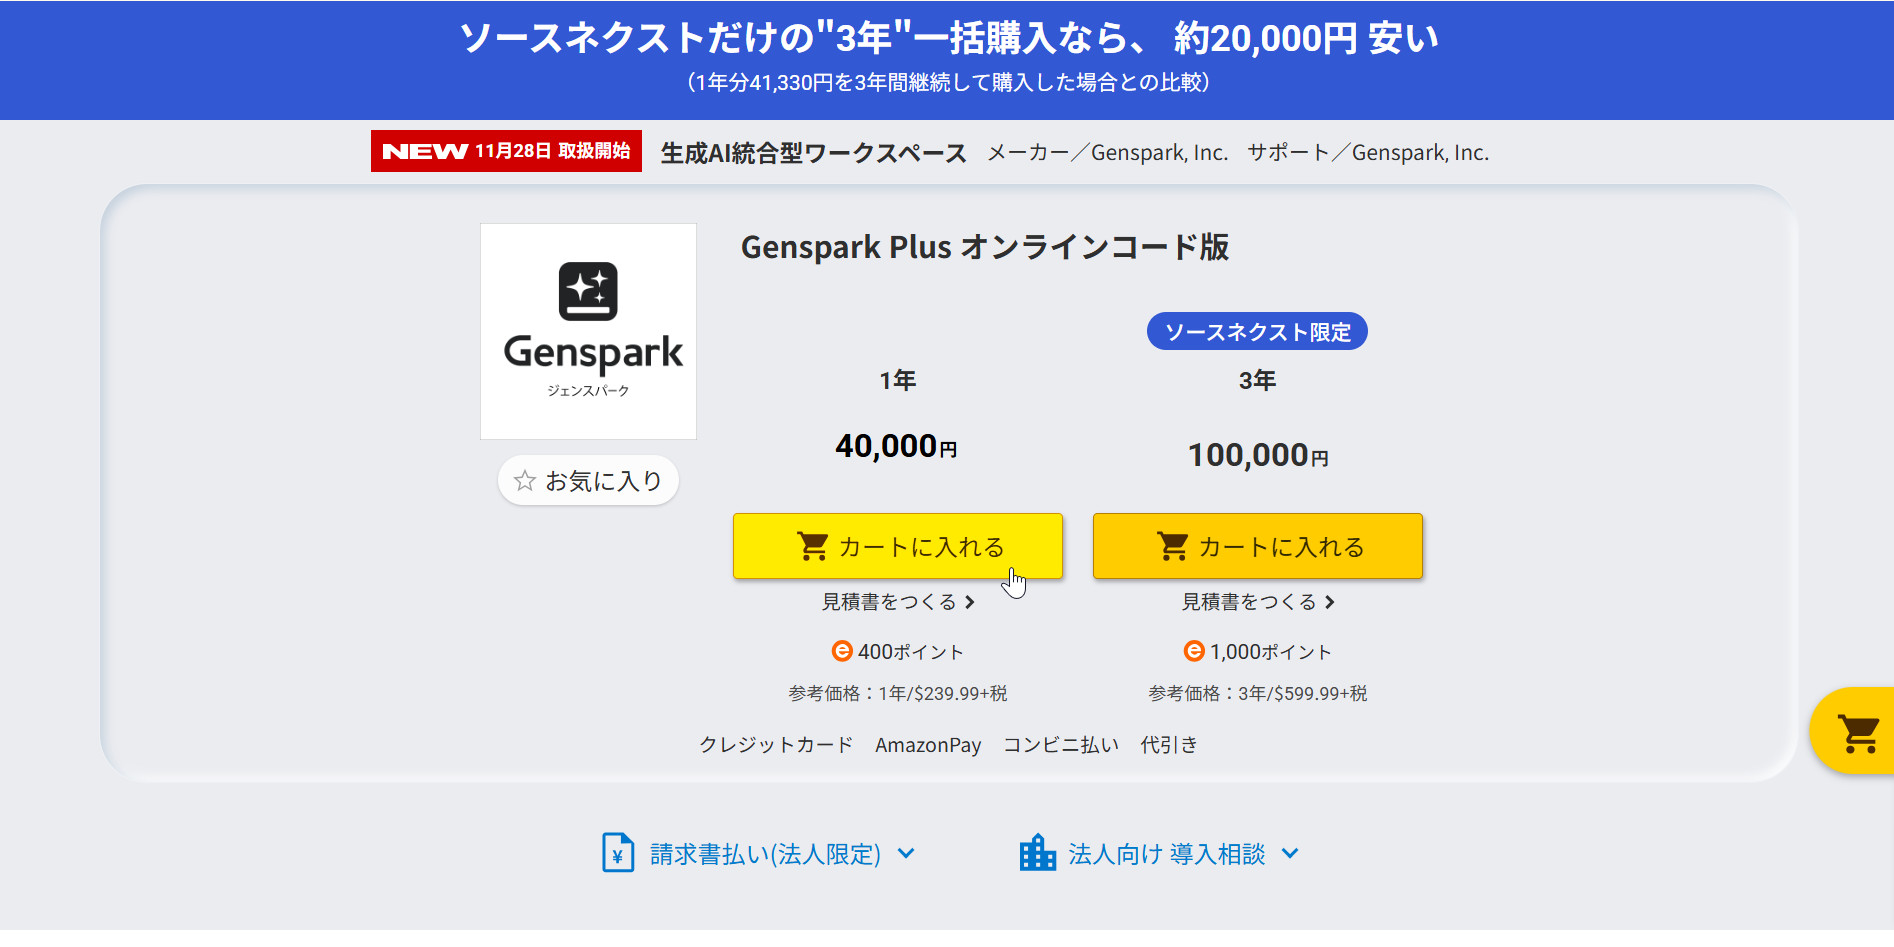Expand the 法人向け 導入相談 section

pos(1166,854)
